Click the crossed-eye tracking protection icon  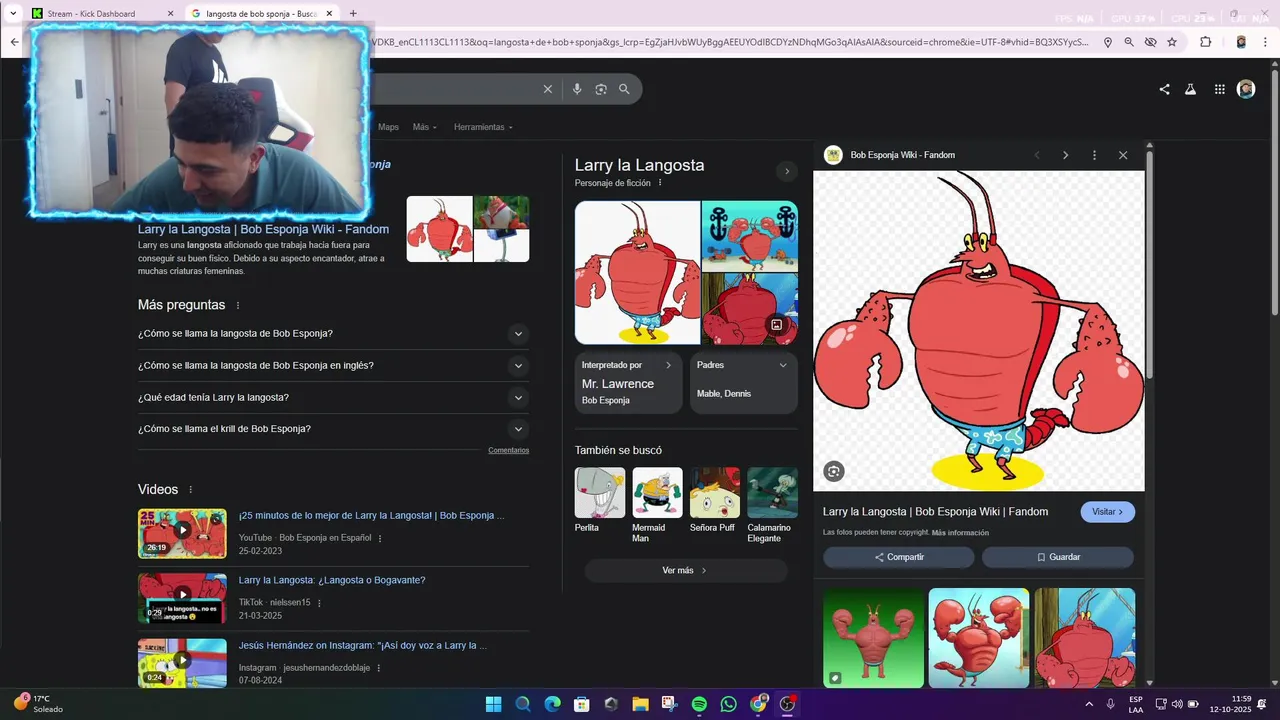pos(1150,42)
